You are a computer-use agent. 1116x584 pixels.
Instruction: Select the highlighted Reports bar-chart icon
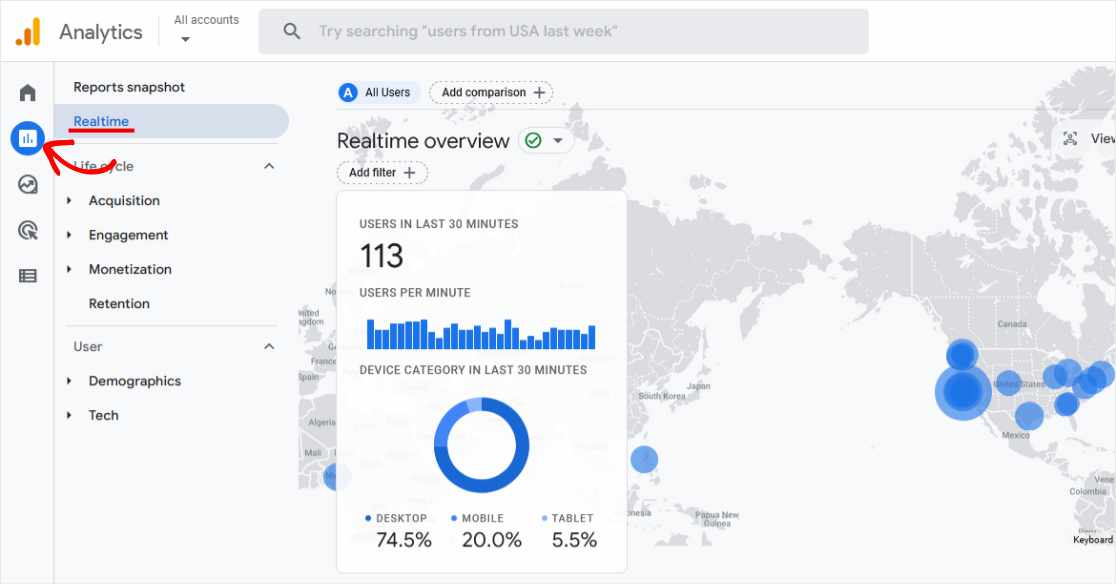click(x=27, y=138)
